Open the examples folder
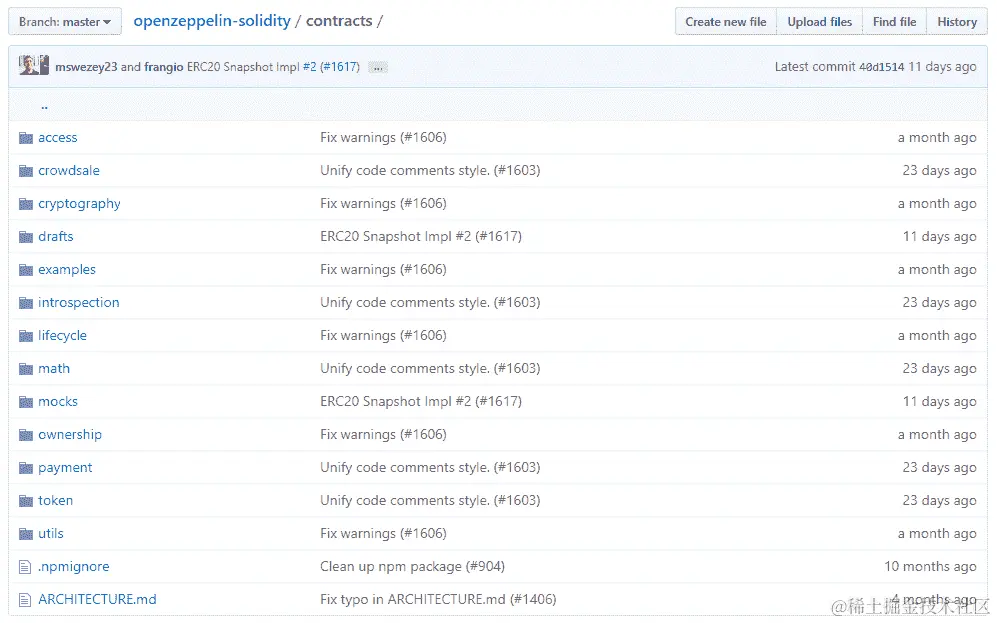Viewport: 997px width, 623px height. pyautogui.click(x=67, y=270)
